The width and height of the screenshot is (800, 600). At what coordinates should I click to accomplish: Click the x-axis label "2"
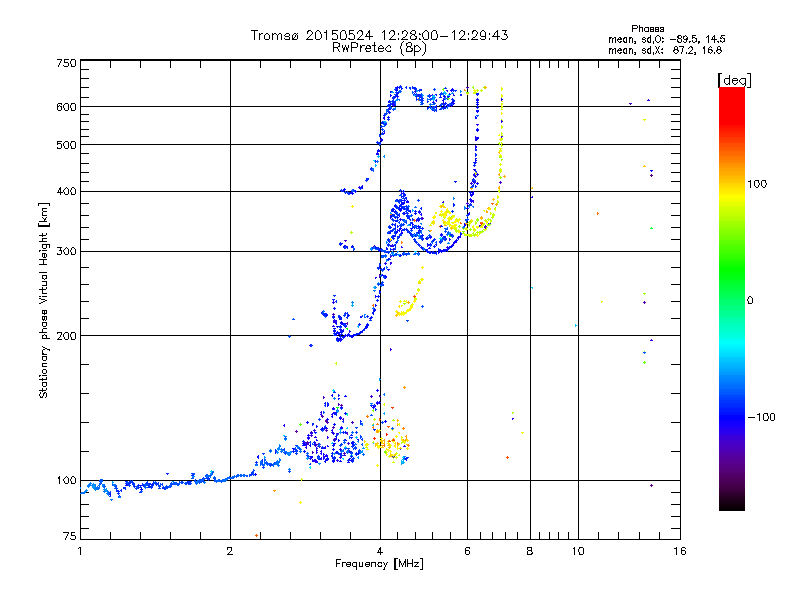pos(230,551)
